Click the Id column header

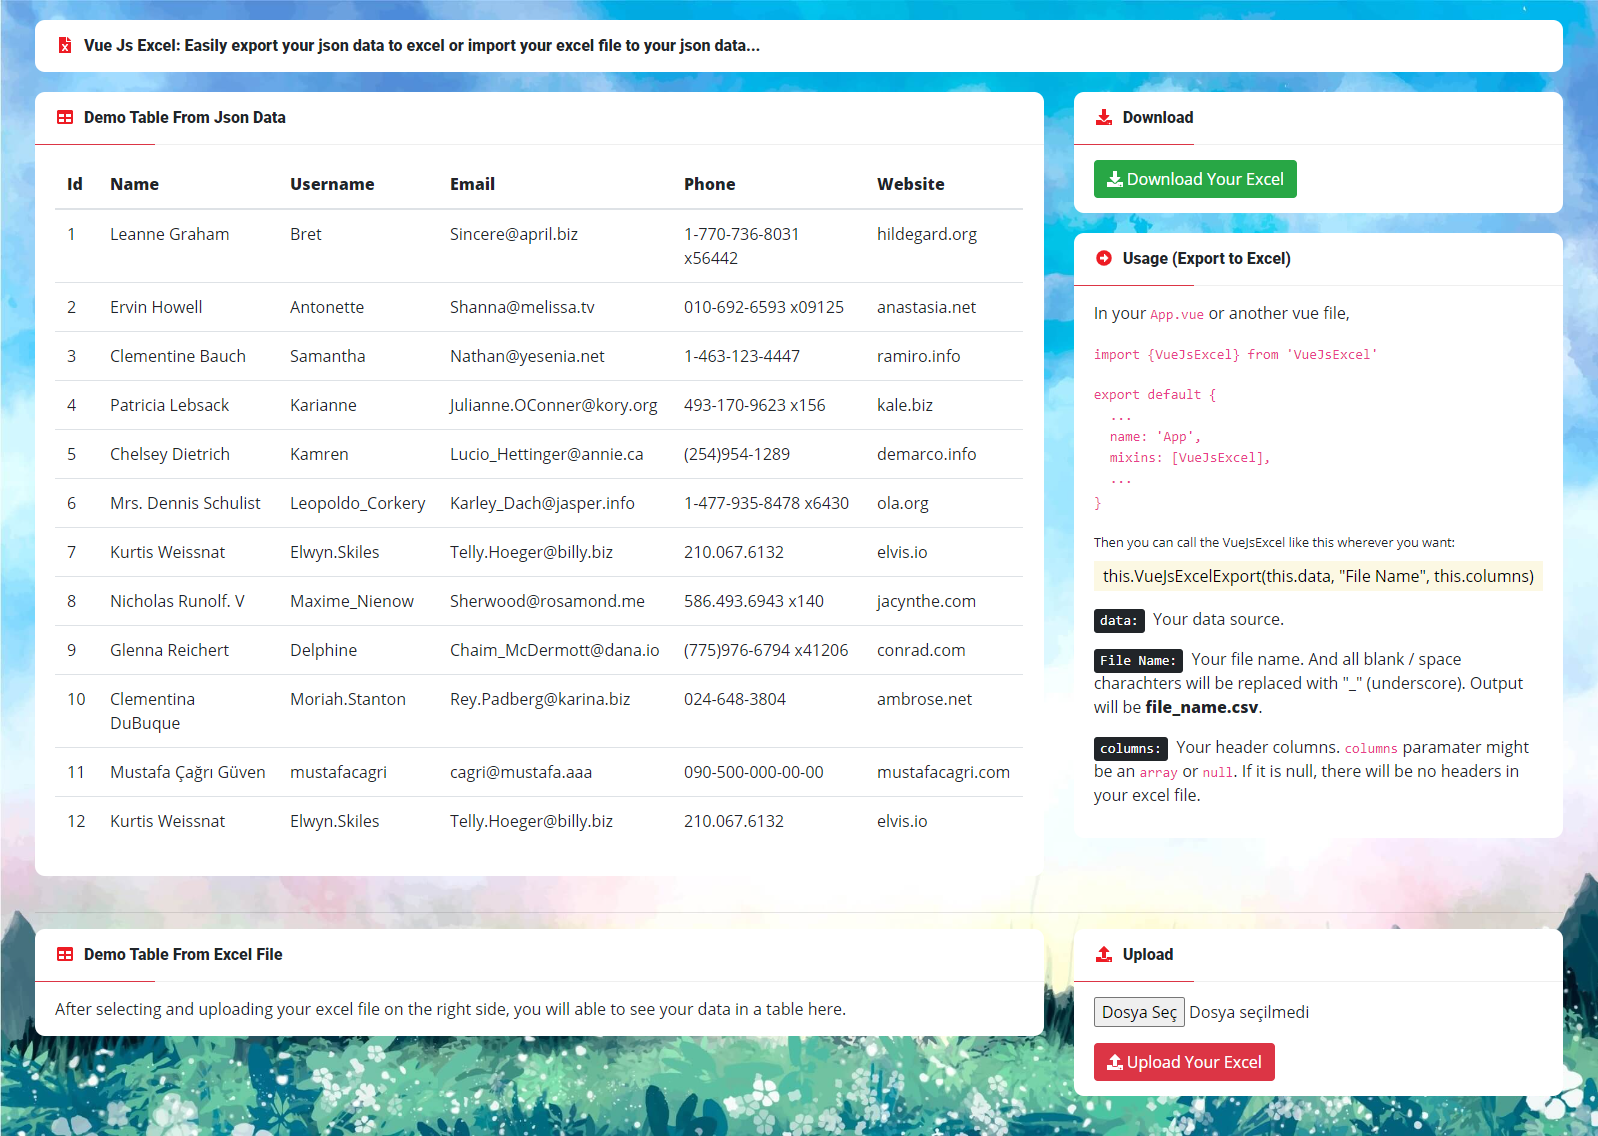tap(75, 184)
